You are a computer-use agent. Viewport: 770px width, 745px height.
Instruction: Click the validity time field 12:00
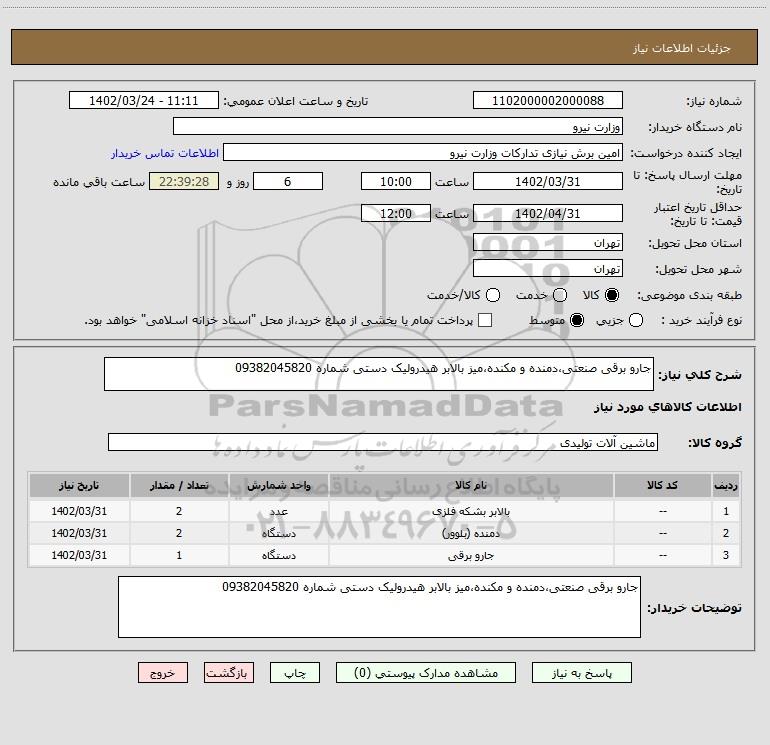click(396, 213)
